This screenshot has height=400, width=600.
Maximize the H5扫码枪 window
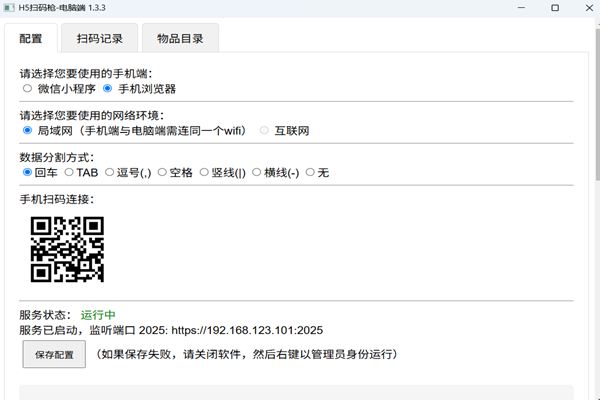tap(555, 8)
